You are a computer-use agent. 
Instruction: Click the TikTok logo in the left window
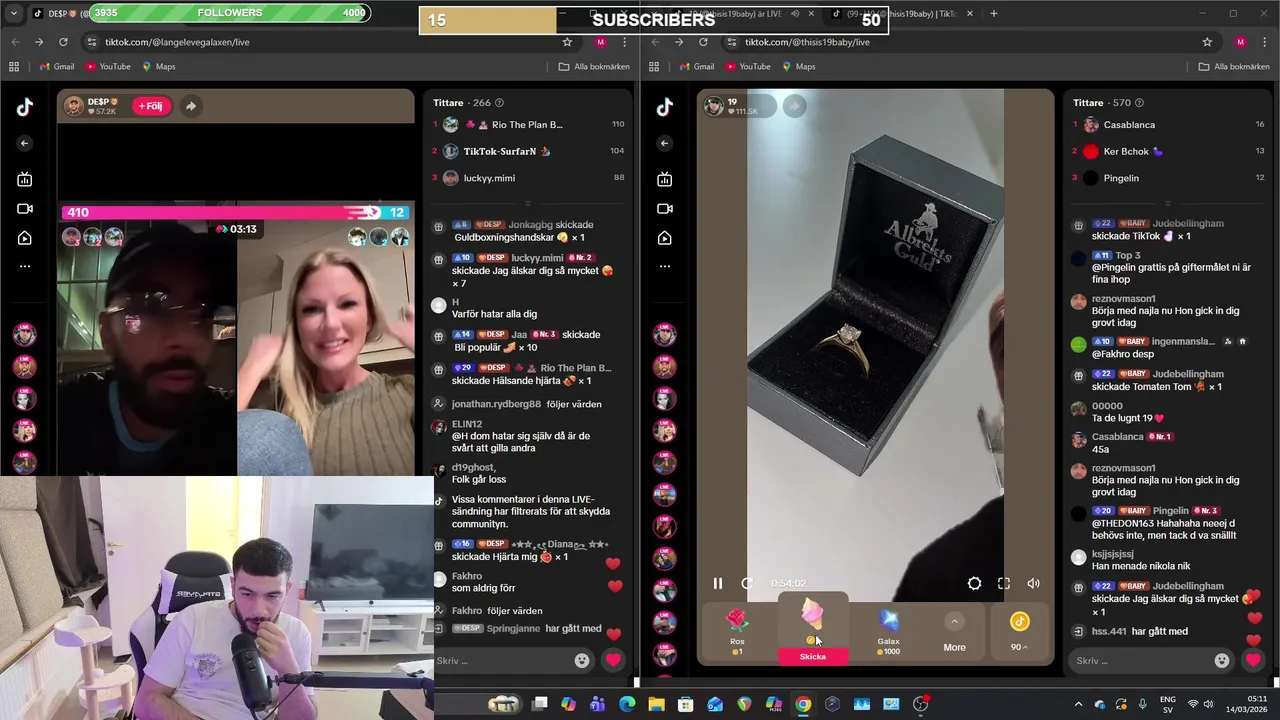[25, 108]
